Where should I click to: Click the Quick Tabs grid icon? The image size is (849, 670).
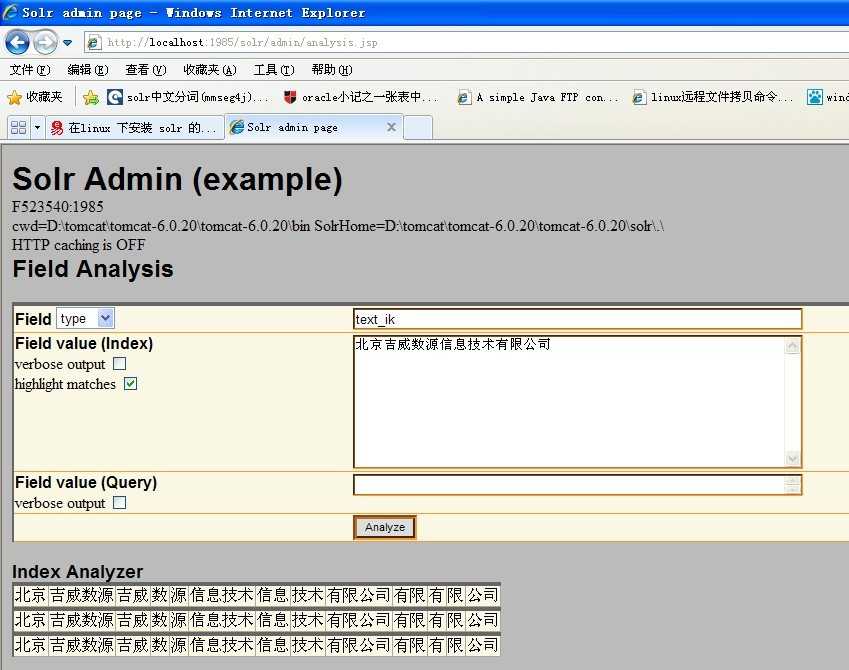click(x=18, y=127)
